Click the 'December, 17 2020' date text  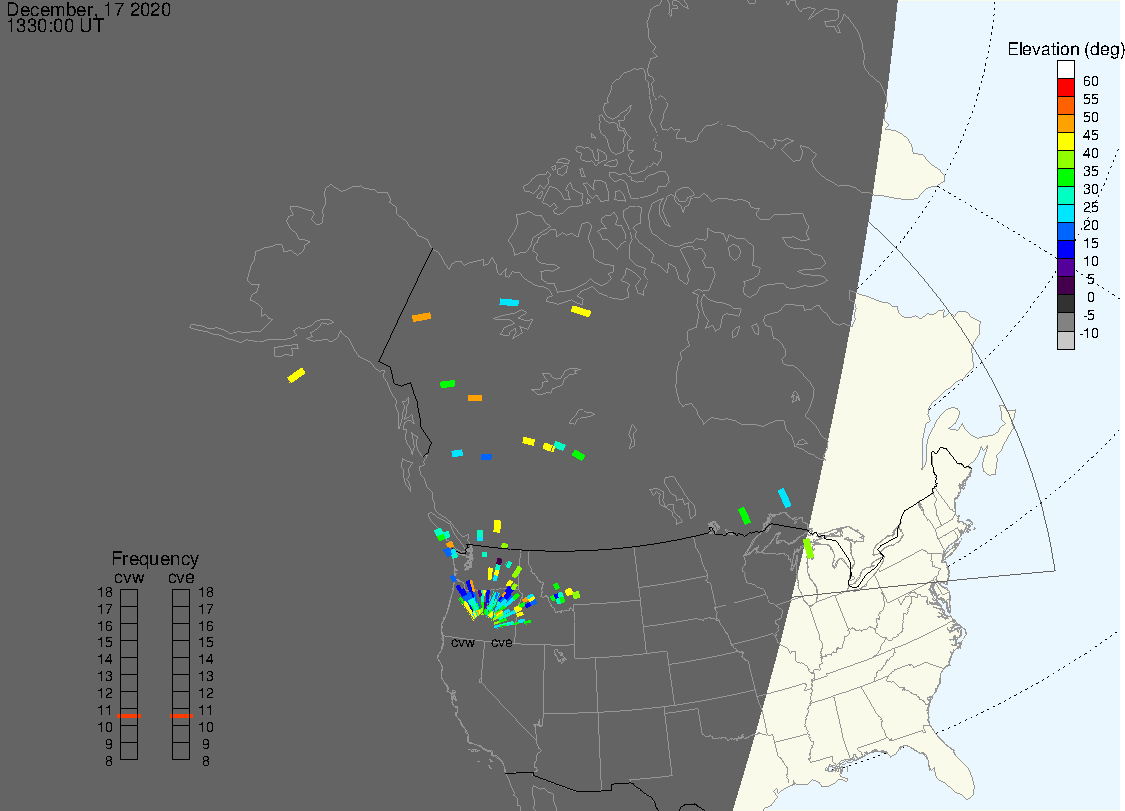coord(89,9)
